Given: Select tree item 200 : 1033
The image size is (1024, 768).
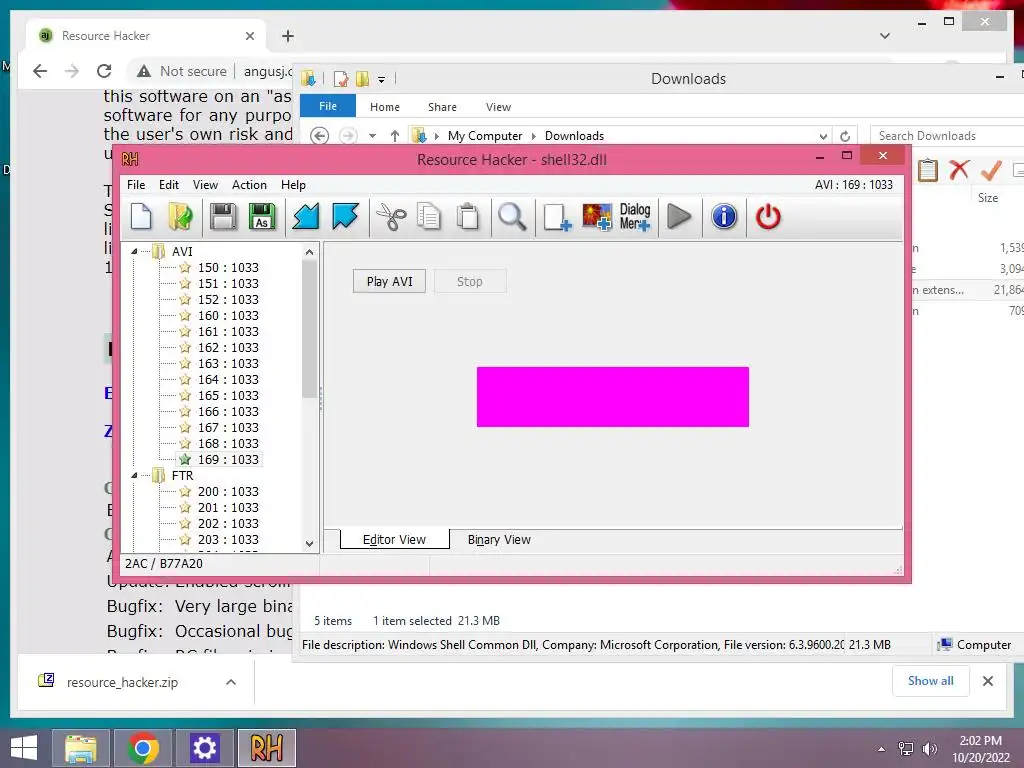Looking at the screenshot, I should coord(228,492).
